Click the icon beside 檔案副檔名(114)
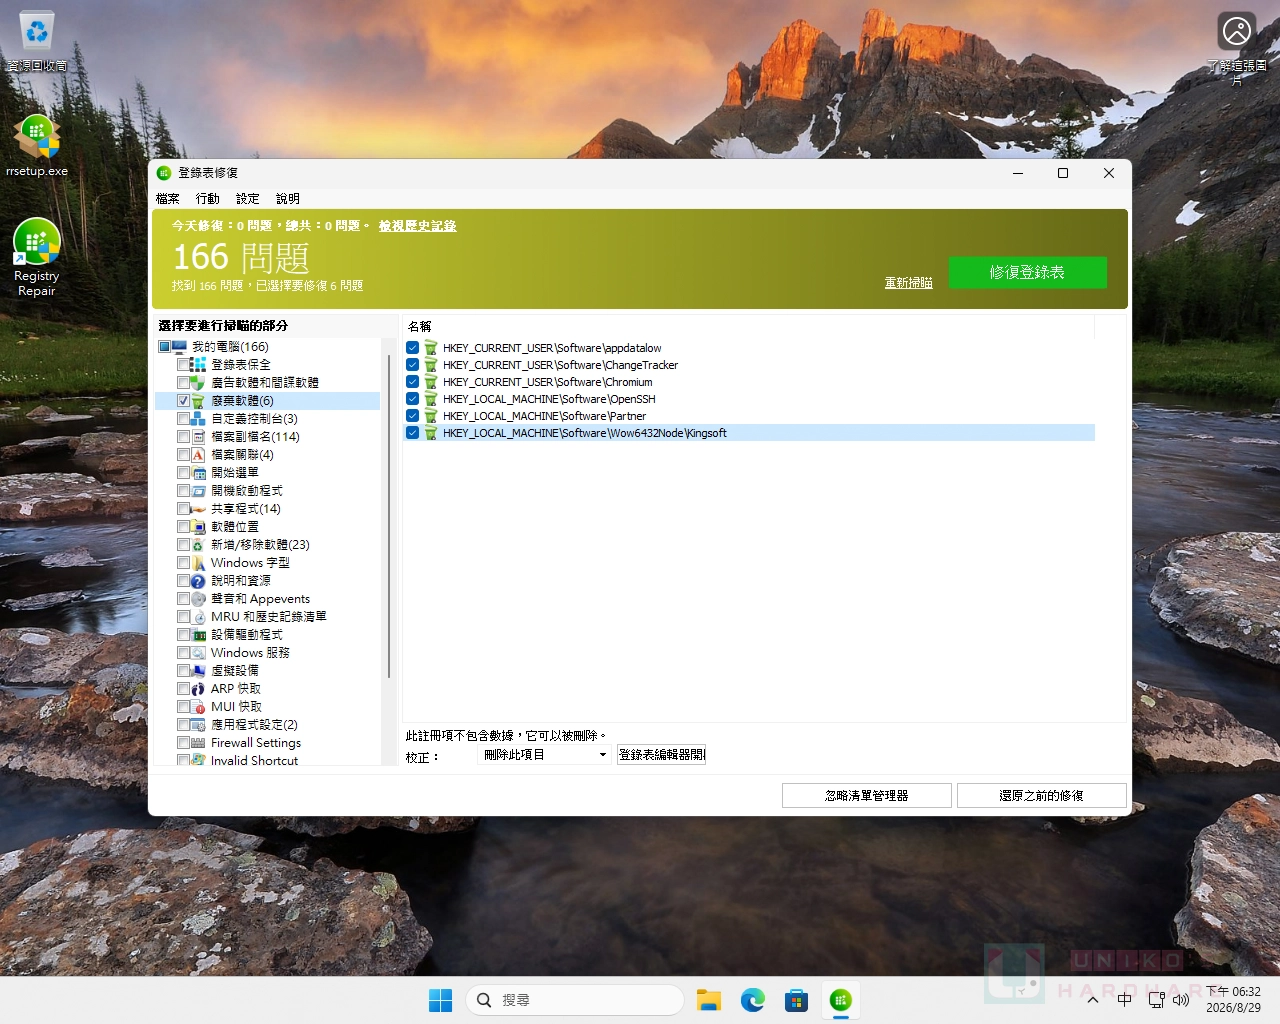This screenshot has height=1024, width=1280. click(198, 436)
